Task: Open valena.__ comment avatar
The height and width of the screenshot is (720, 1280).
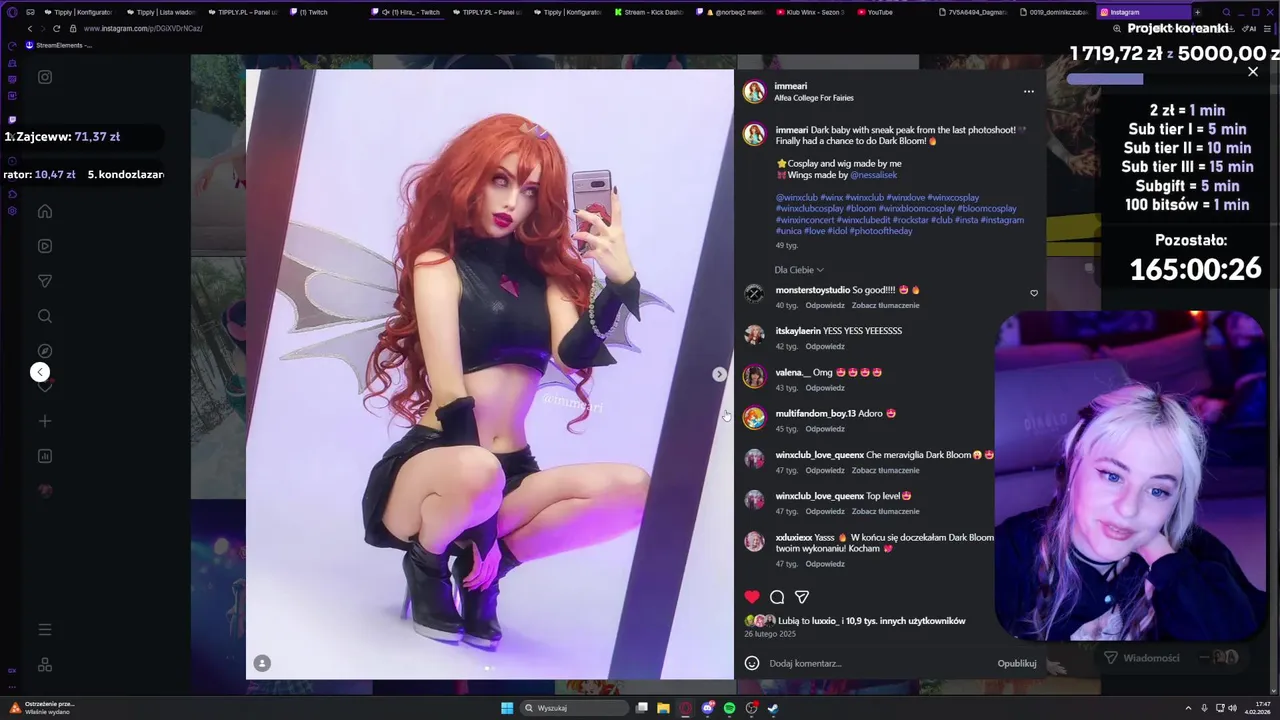Action: [754, 376]
